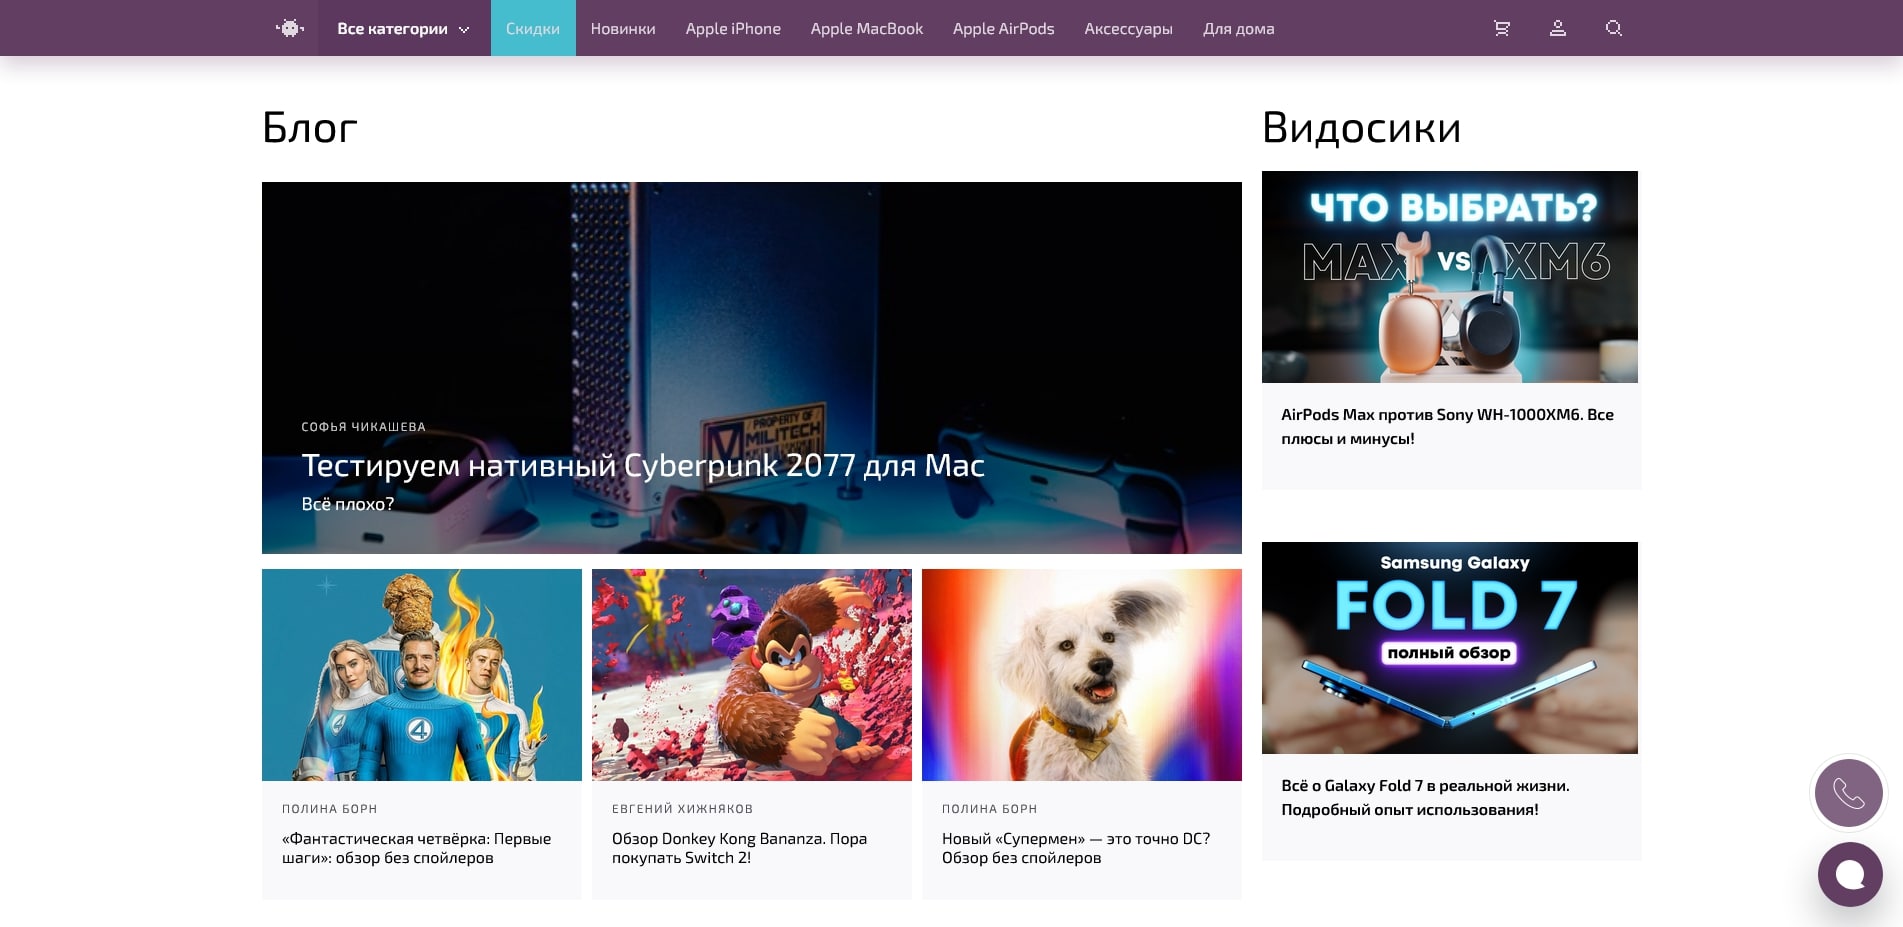Click the floating phone call button
The image size is (1903, 927).
(x=1848, y=793)
